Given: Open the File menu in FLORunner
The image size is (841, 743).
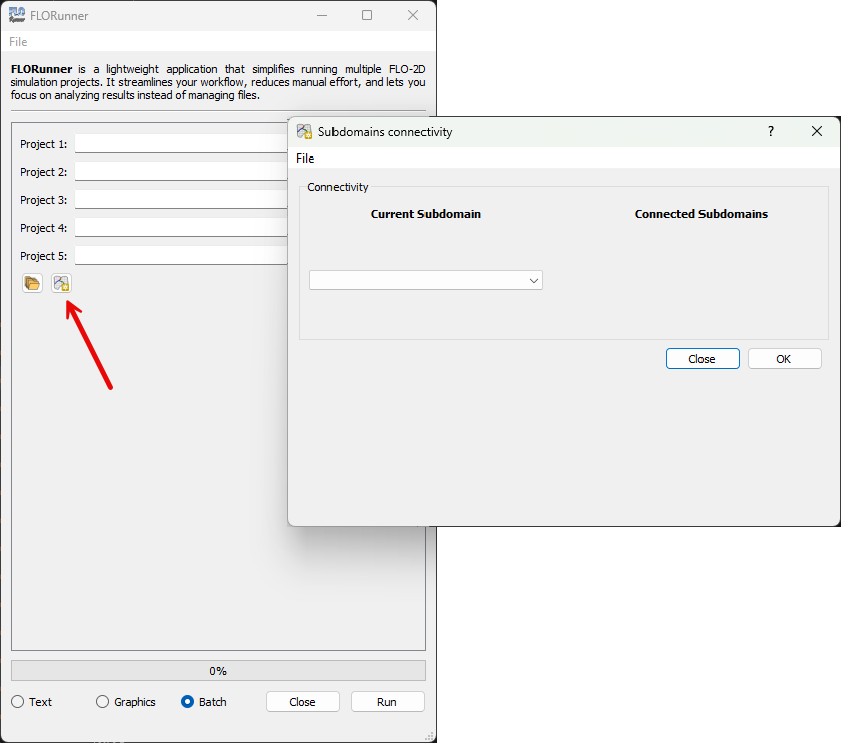Looking at the screenshot, I should click(x=18, y=42).
